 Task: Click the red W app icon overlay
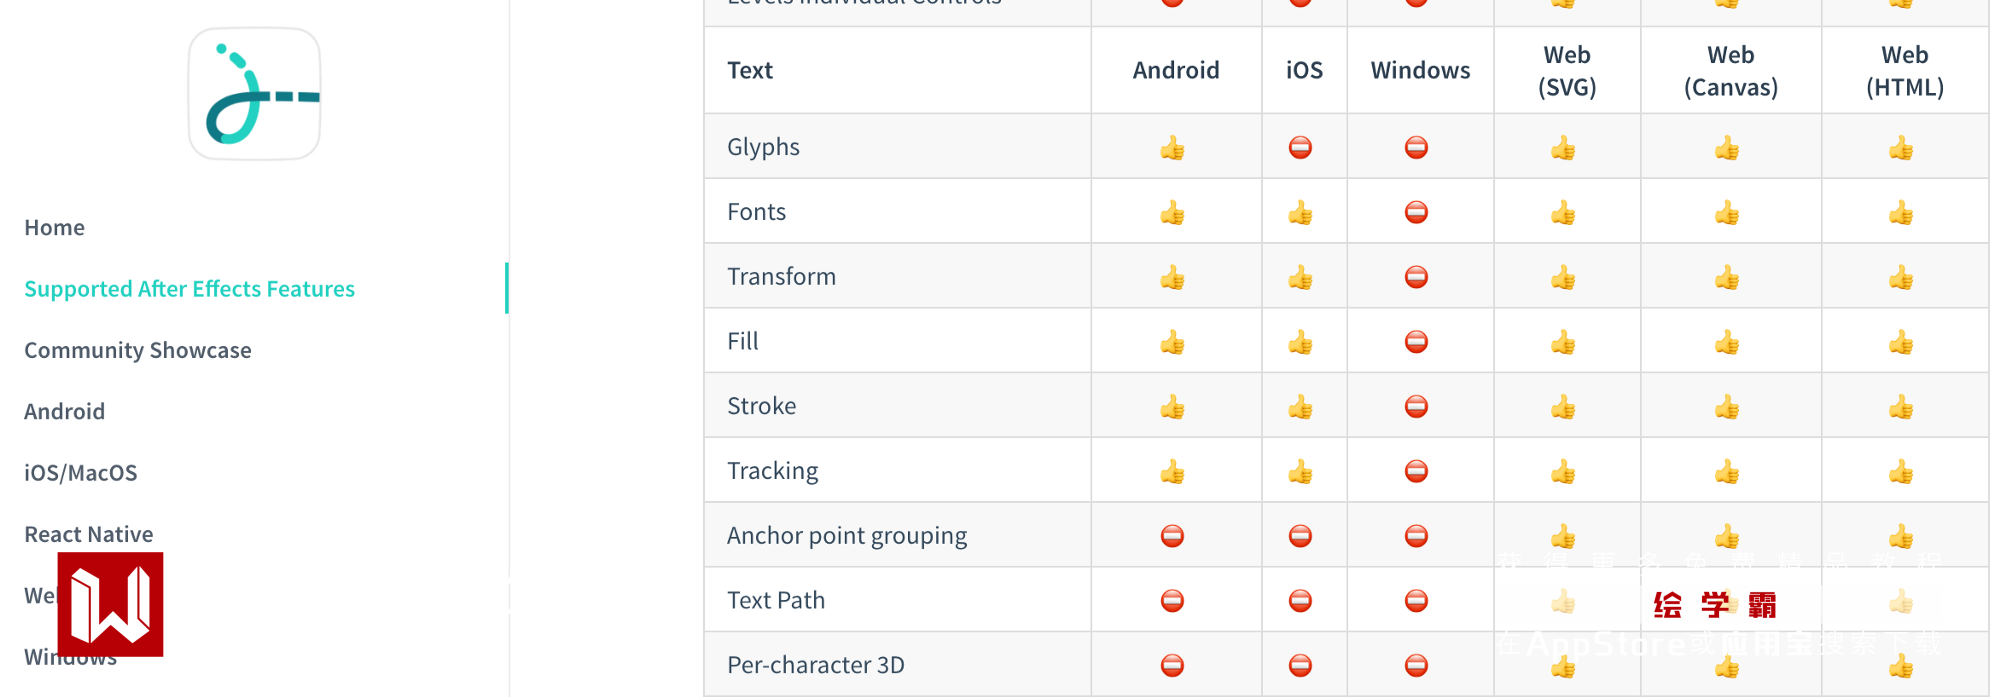110,604
